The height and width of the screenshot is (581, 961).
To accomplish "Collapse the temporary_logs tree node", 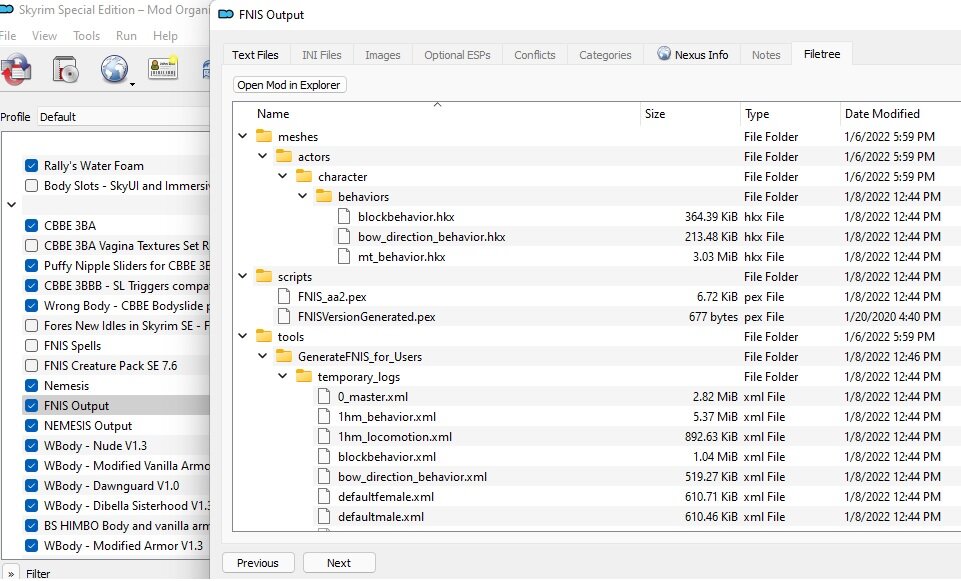I will pyautogui.click(x=283, y=376).
